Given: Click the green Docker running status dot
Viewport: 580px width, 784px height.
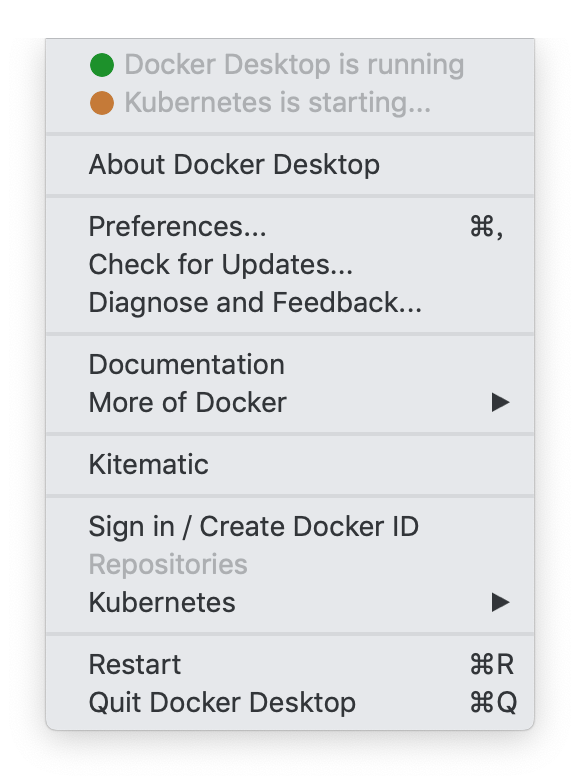Looking at the screenshot, I should pos(102,65).
